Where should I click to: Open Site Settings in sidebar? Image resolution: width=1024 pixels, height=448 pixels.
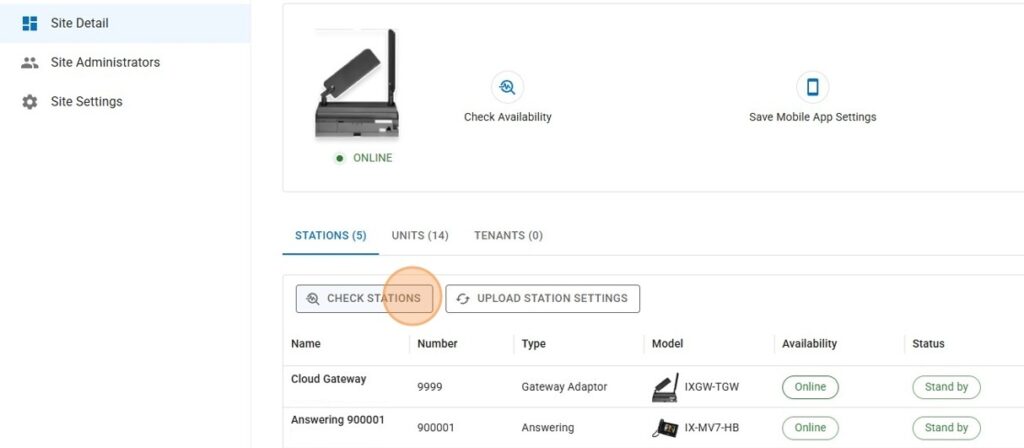pyautogui.click(x=125, y=101)
